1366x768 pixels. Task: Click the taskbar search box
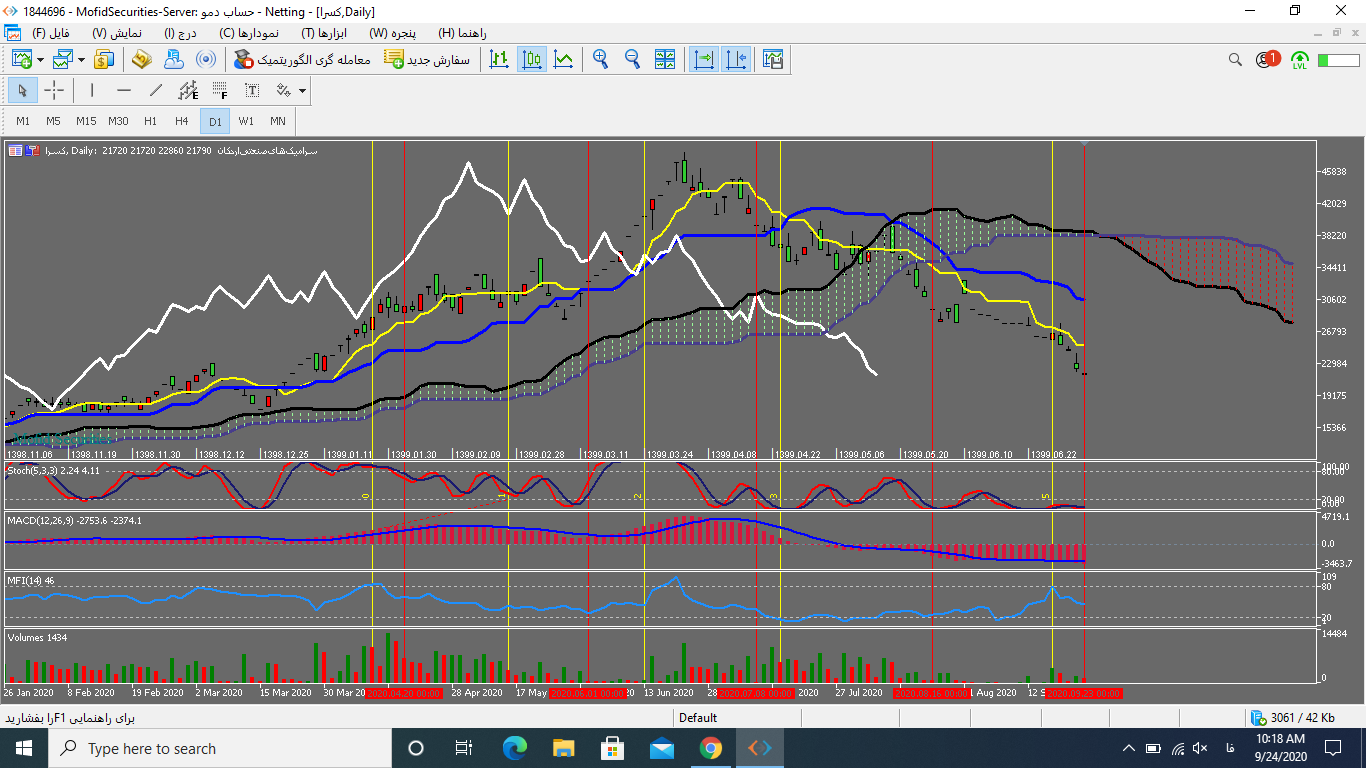pos(220,748)
